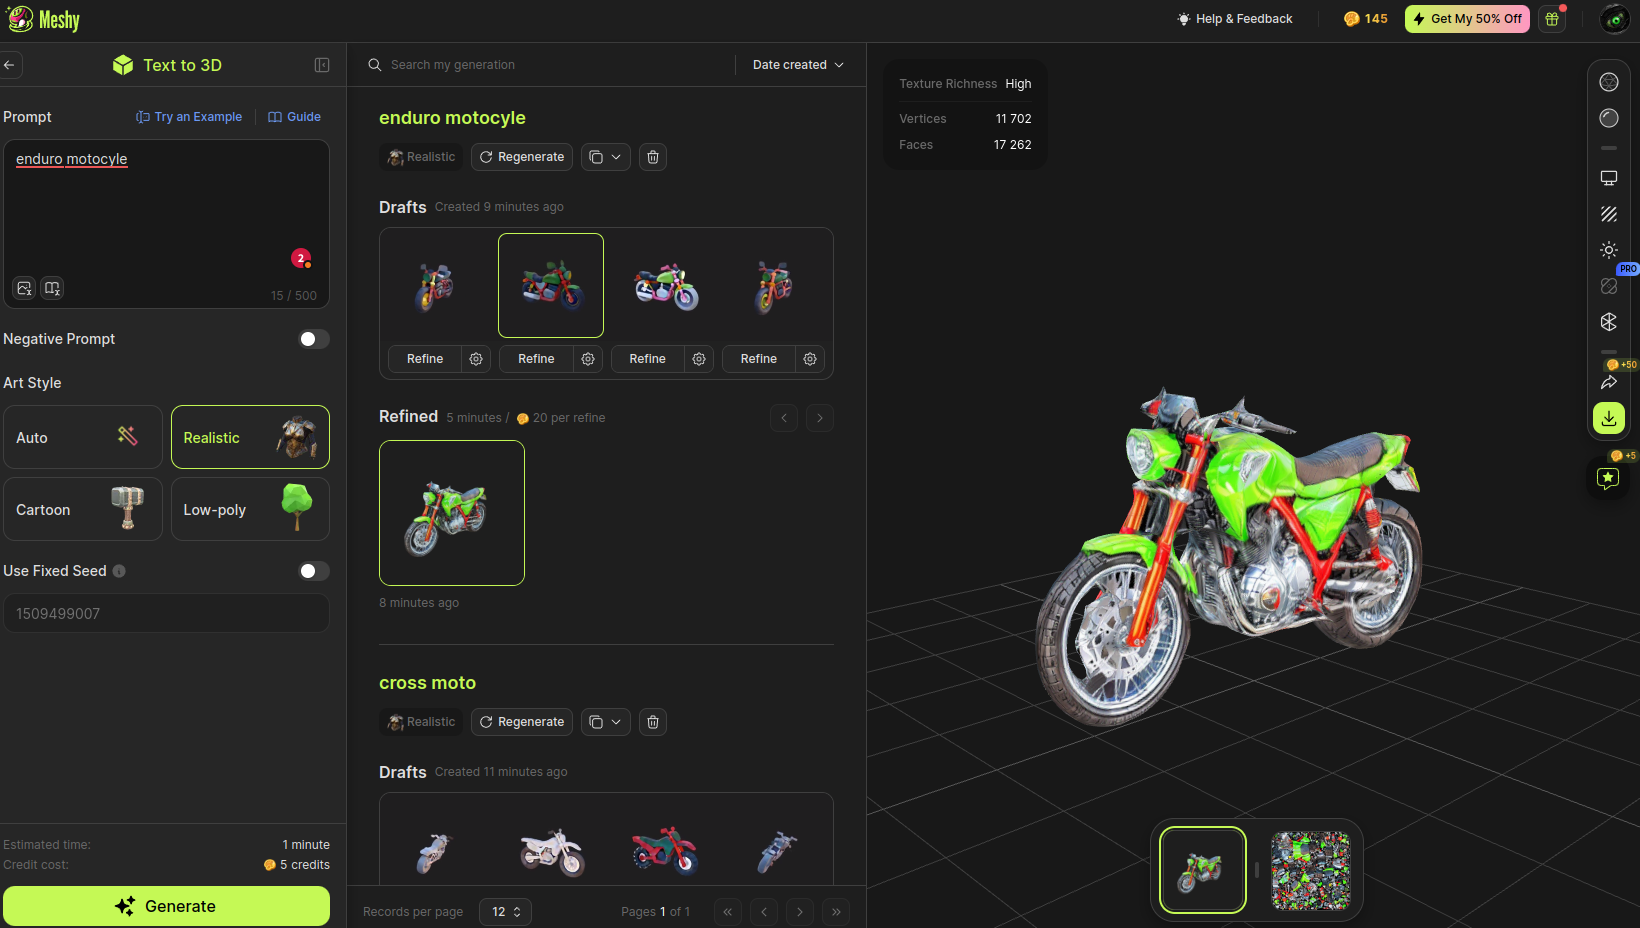Select the Cartoon art style
The height and width of the screenshot is (928, 1640).
(x=83, y=509)
